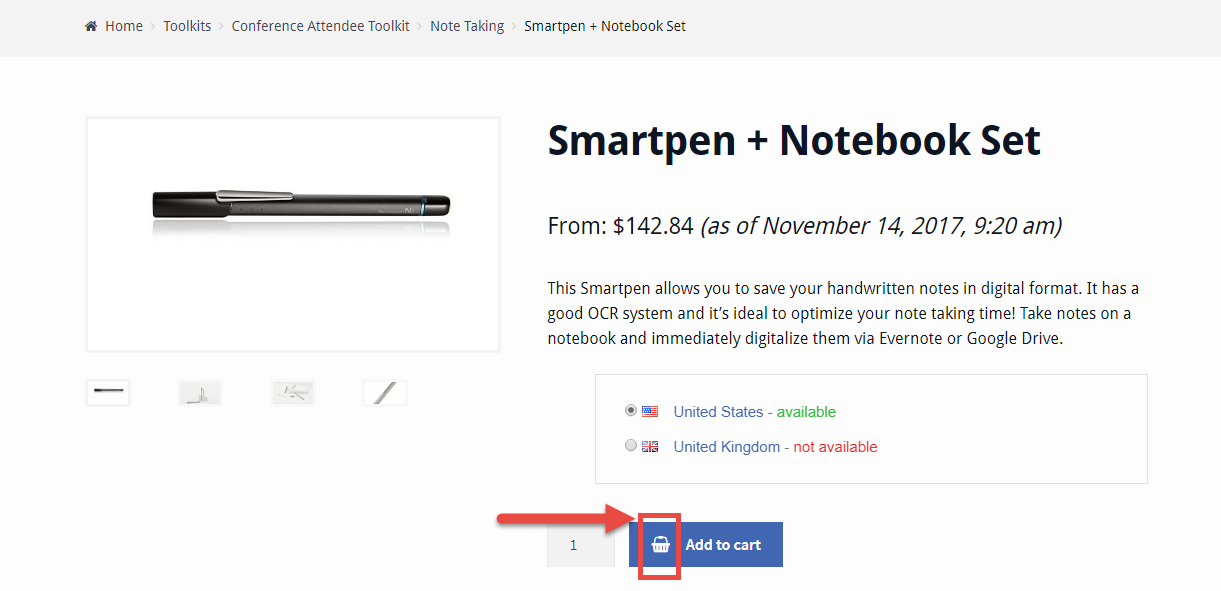Viewport: 1221px width, 591px height.
Task: Select the notebook sketch thumbnail
Action: 292,391
